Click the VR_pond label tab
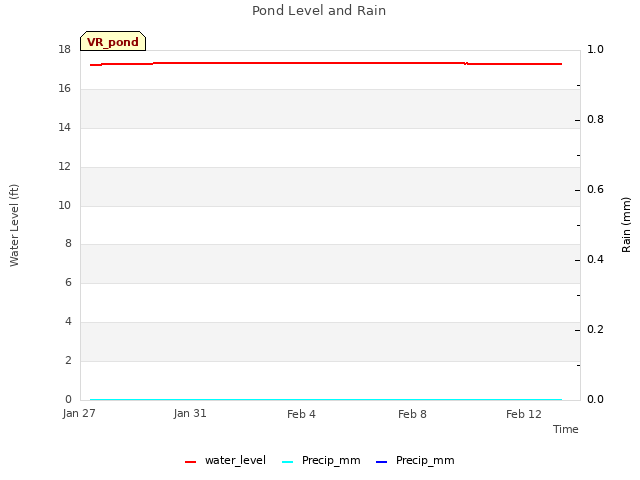Viewport: 640px width, 480px height. [x=113, y=41]
